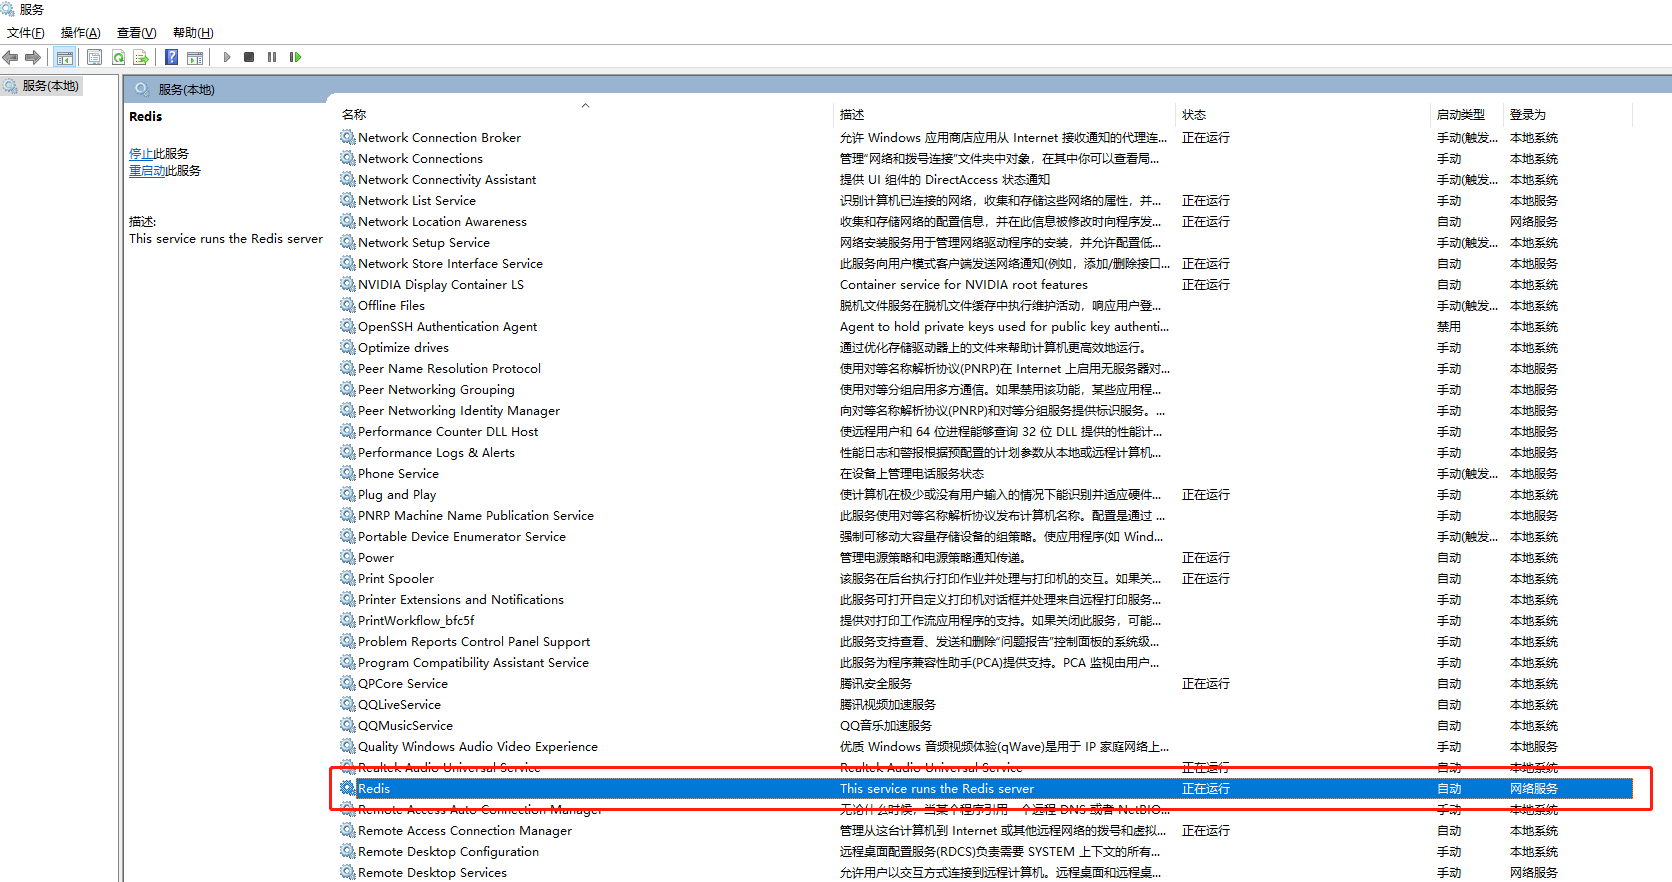Select Problem Reports Control Panel Support
The height and width of the screenshot is (882, 1672).
click(474, 642)
